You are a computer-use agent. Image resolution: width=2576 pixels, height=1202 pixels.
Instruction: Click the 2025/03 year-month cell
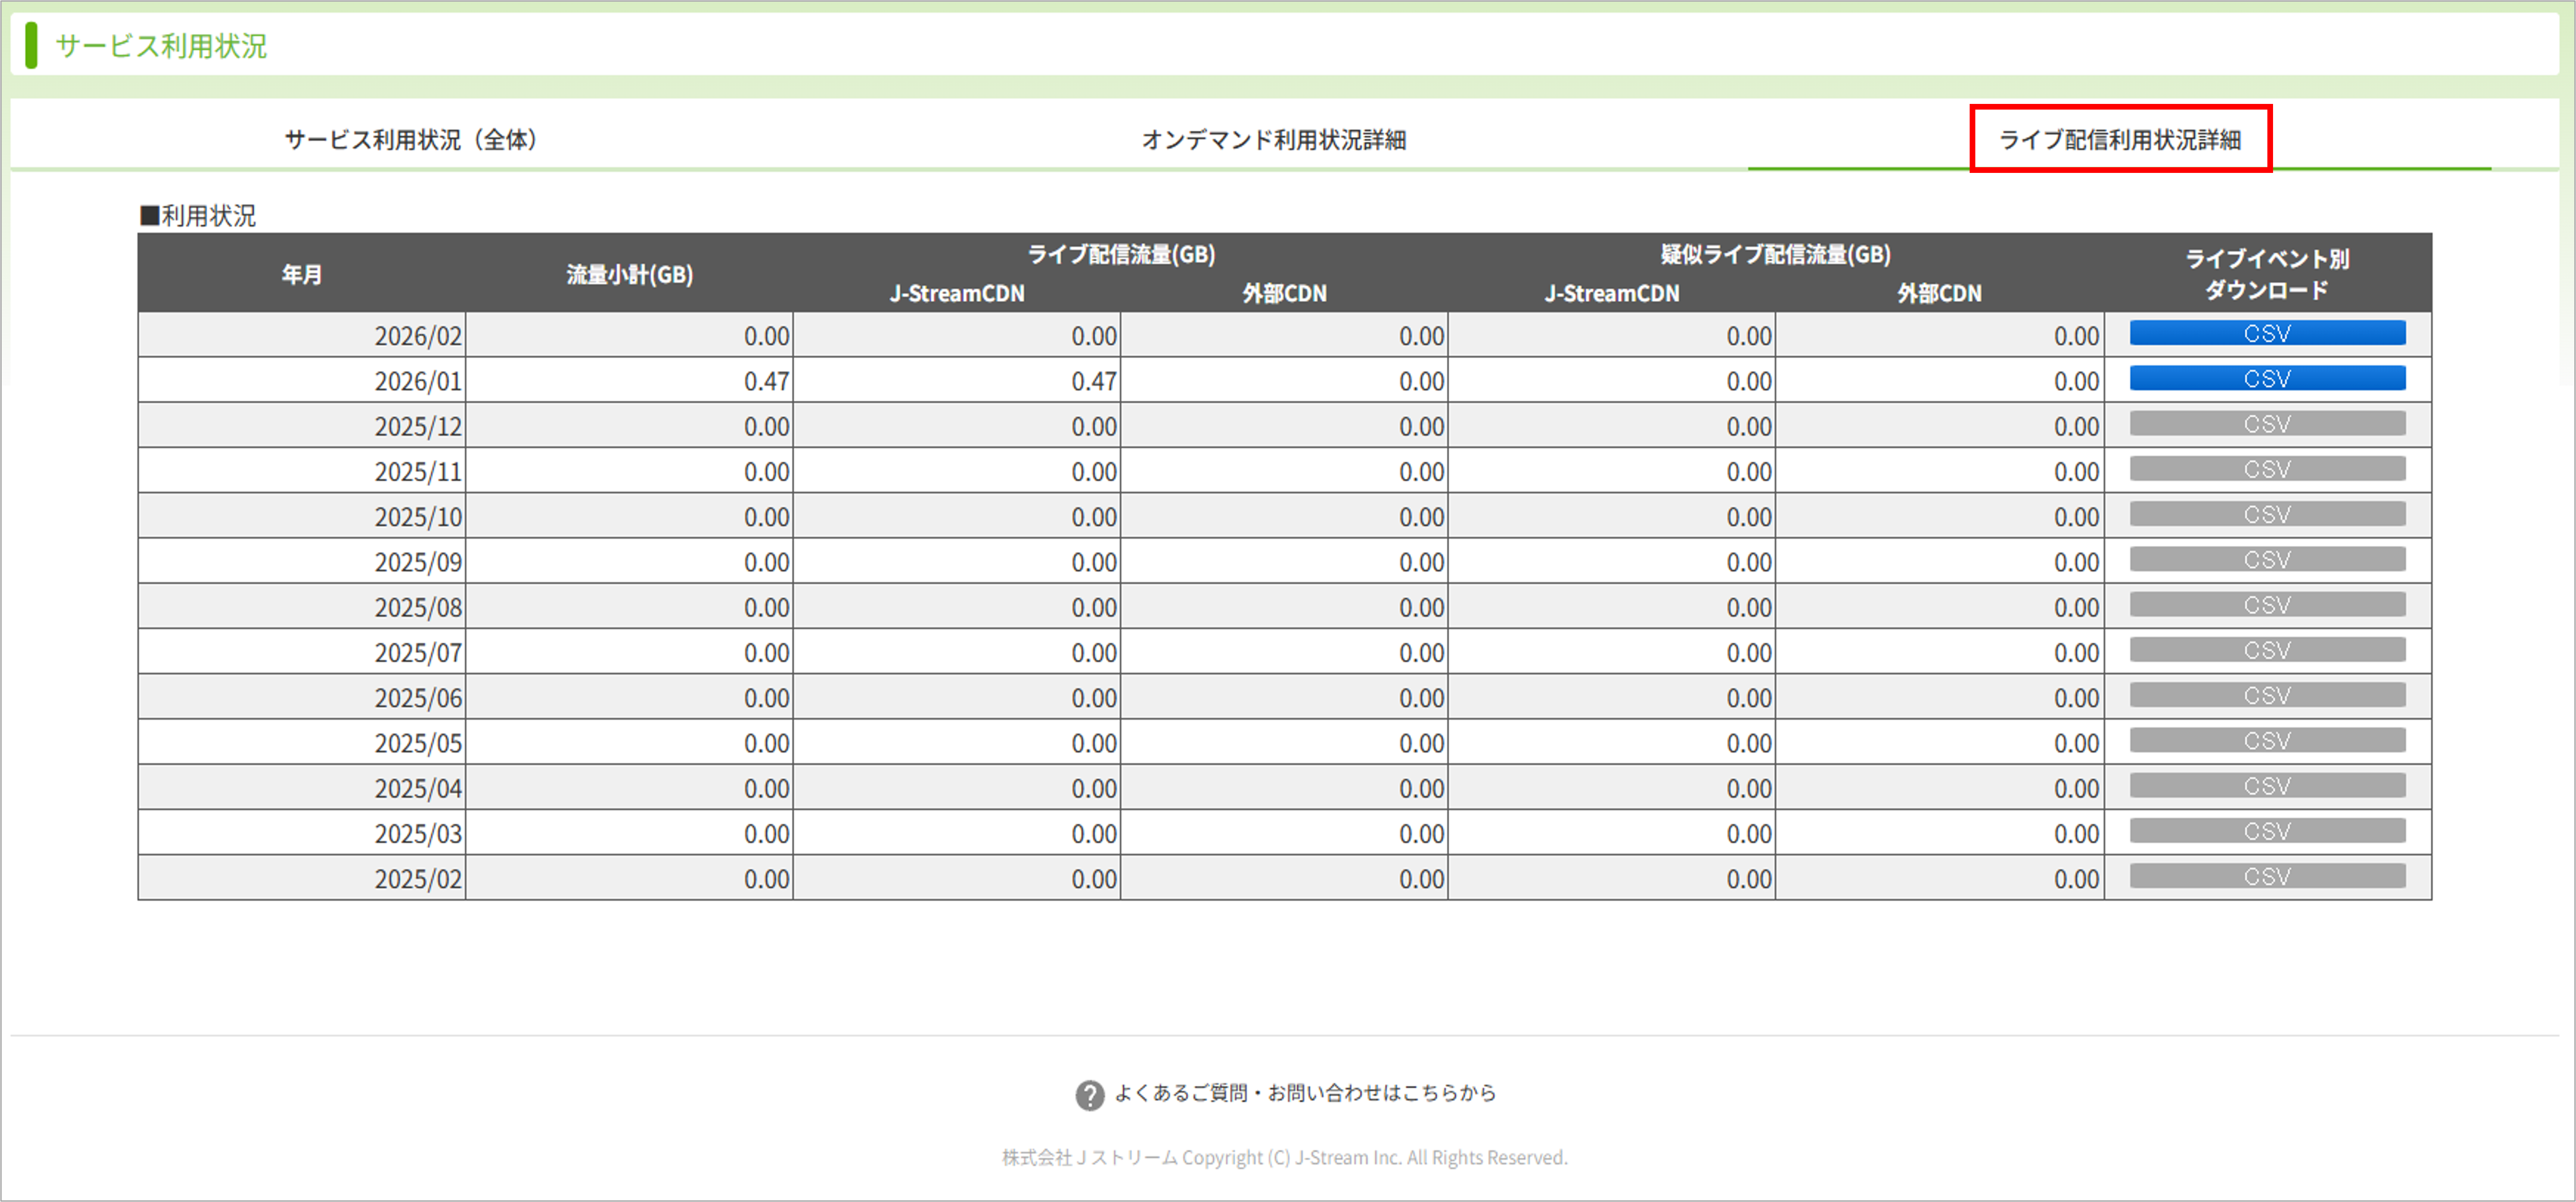click(302, 833)
